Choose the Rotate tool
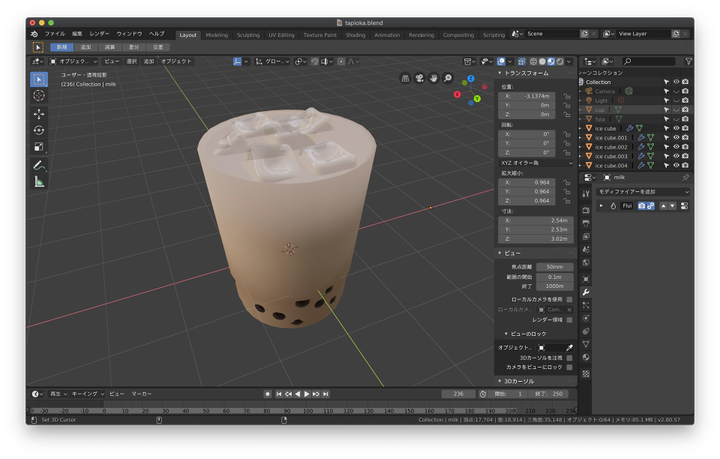The height and width of the screenshot is (459, 720). [x=39, y=131]
